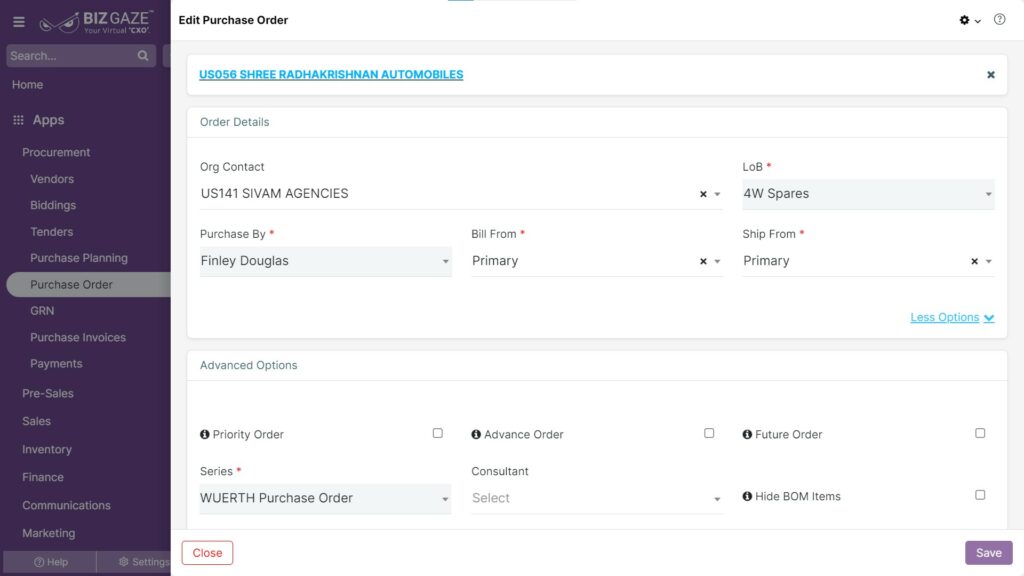Open Biddings in the sidebar
The height and width of the screenshot is (576, 1024).
coord(53,205)
